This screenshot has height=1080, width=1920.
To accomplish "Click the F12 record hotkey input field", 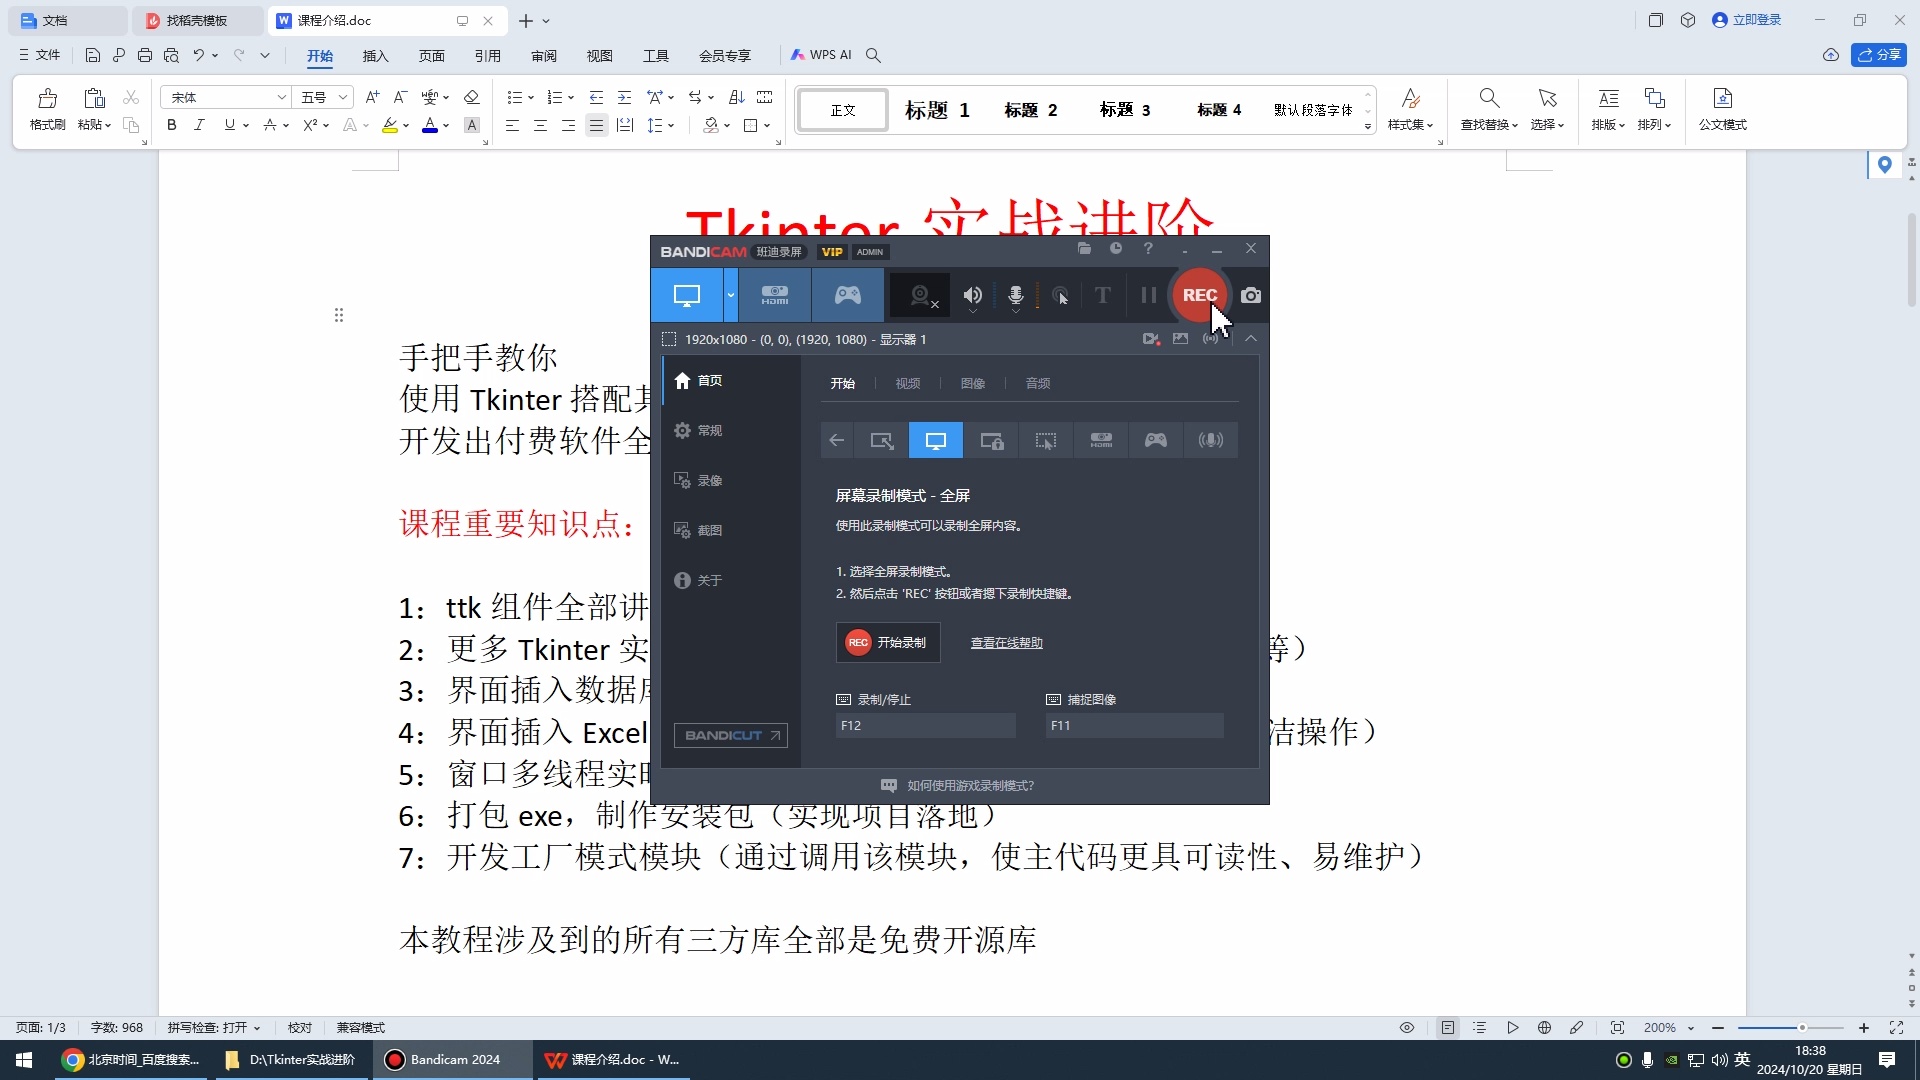I will tap(925, 725).
